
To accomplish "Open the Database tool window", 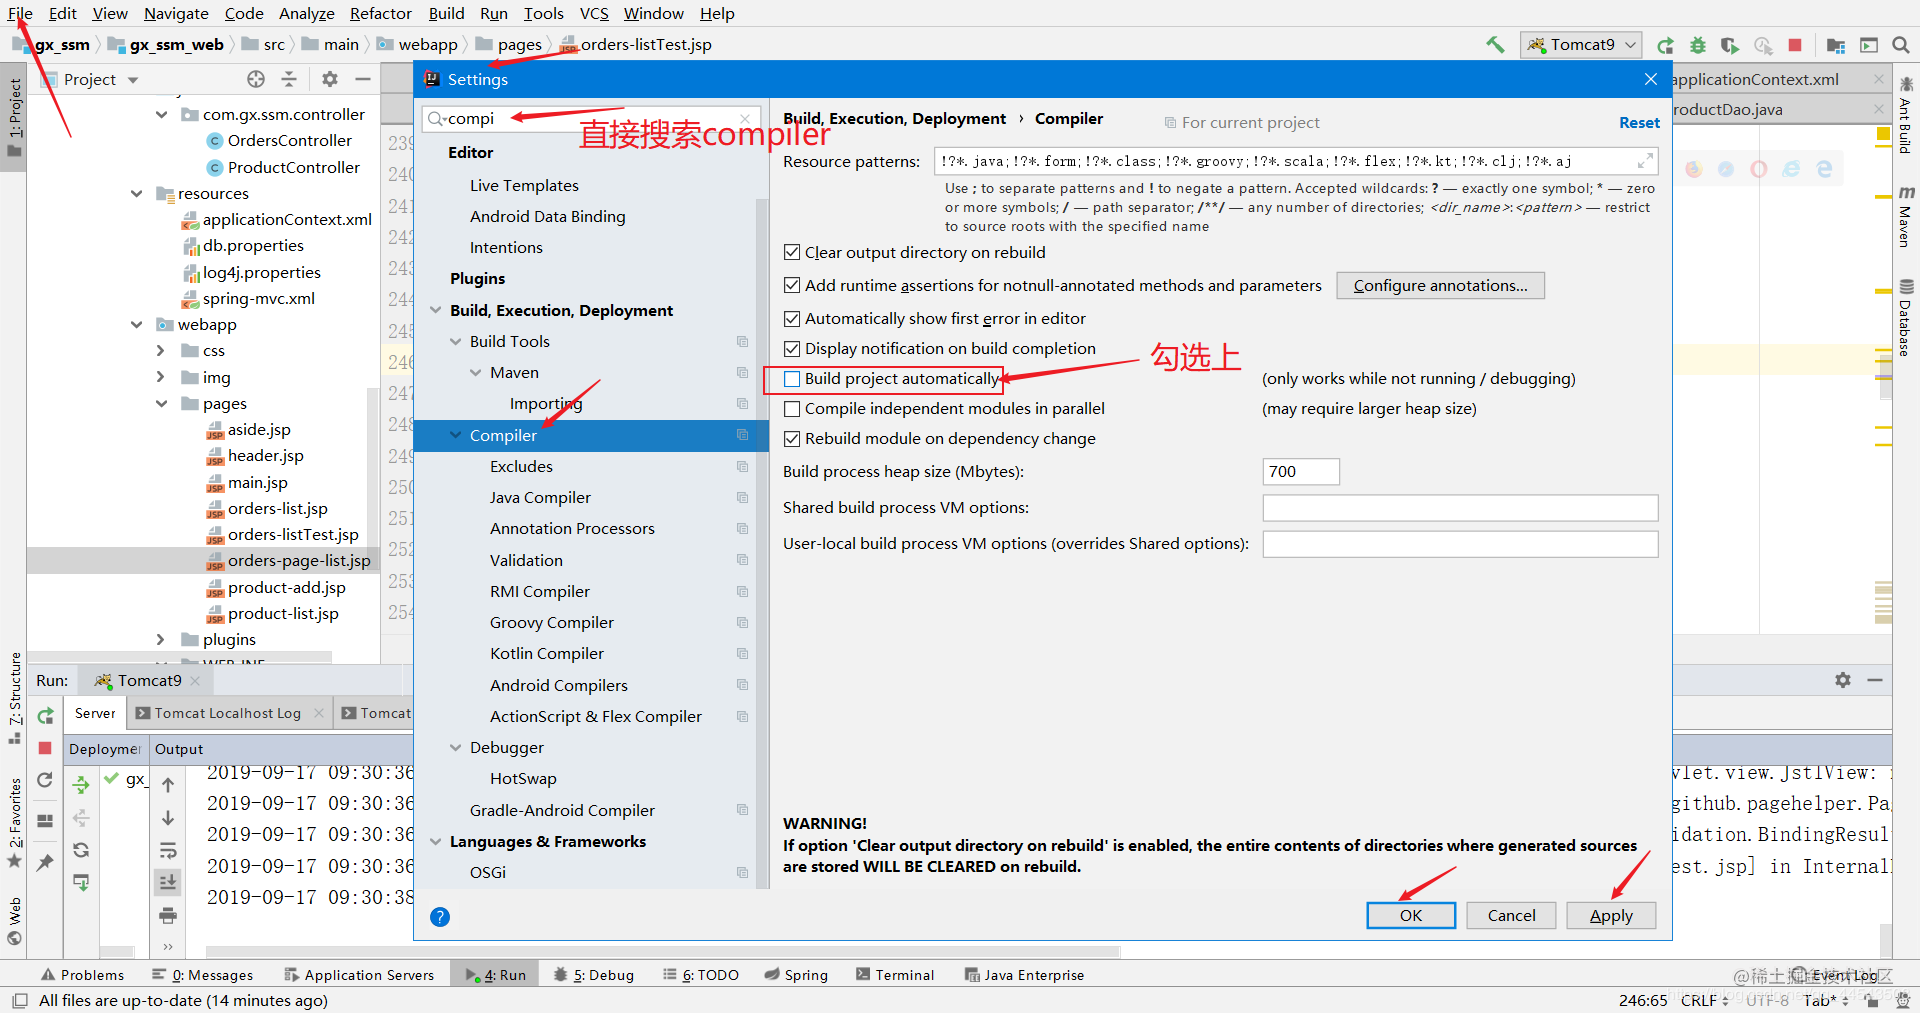I will pyautogui.click(x=1906, y=318).
